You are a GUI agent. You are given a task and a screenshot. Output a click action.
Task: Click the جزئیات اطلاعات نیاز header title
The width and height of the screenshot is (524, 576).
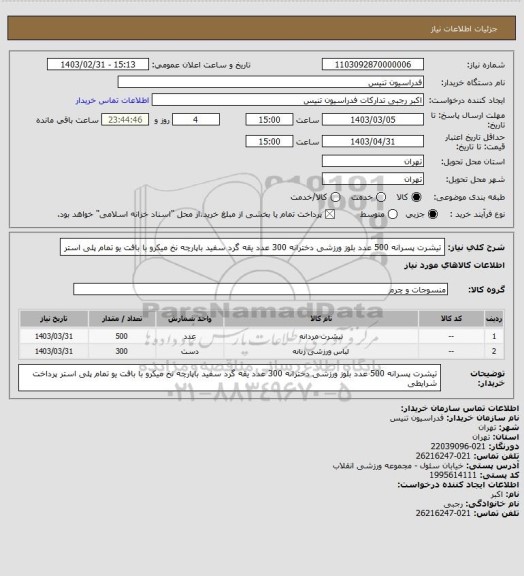click(464, 29)
